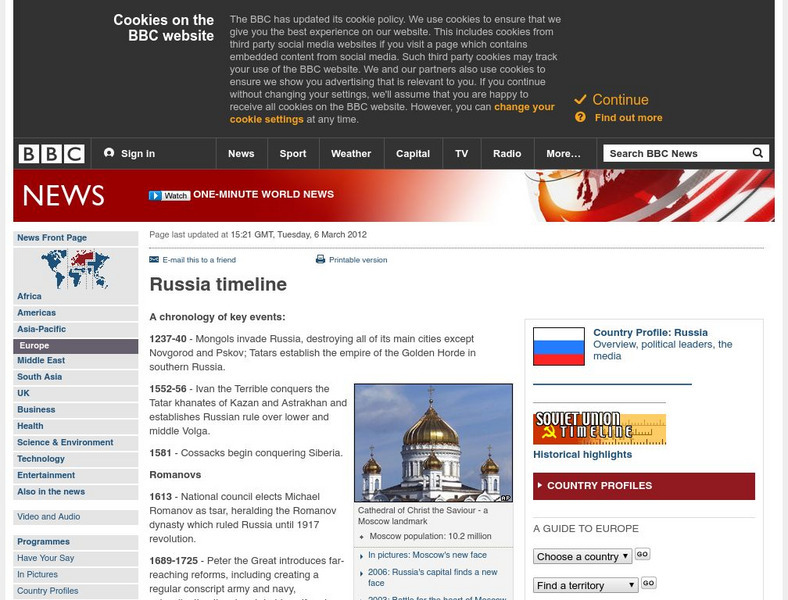Select UK in the sidebar
788x600 pixels.
(75, 393)
